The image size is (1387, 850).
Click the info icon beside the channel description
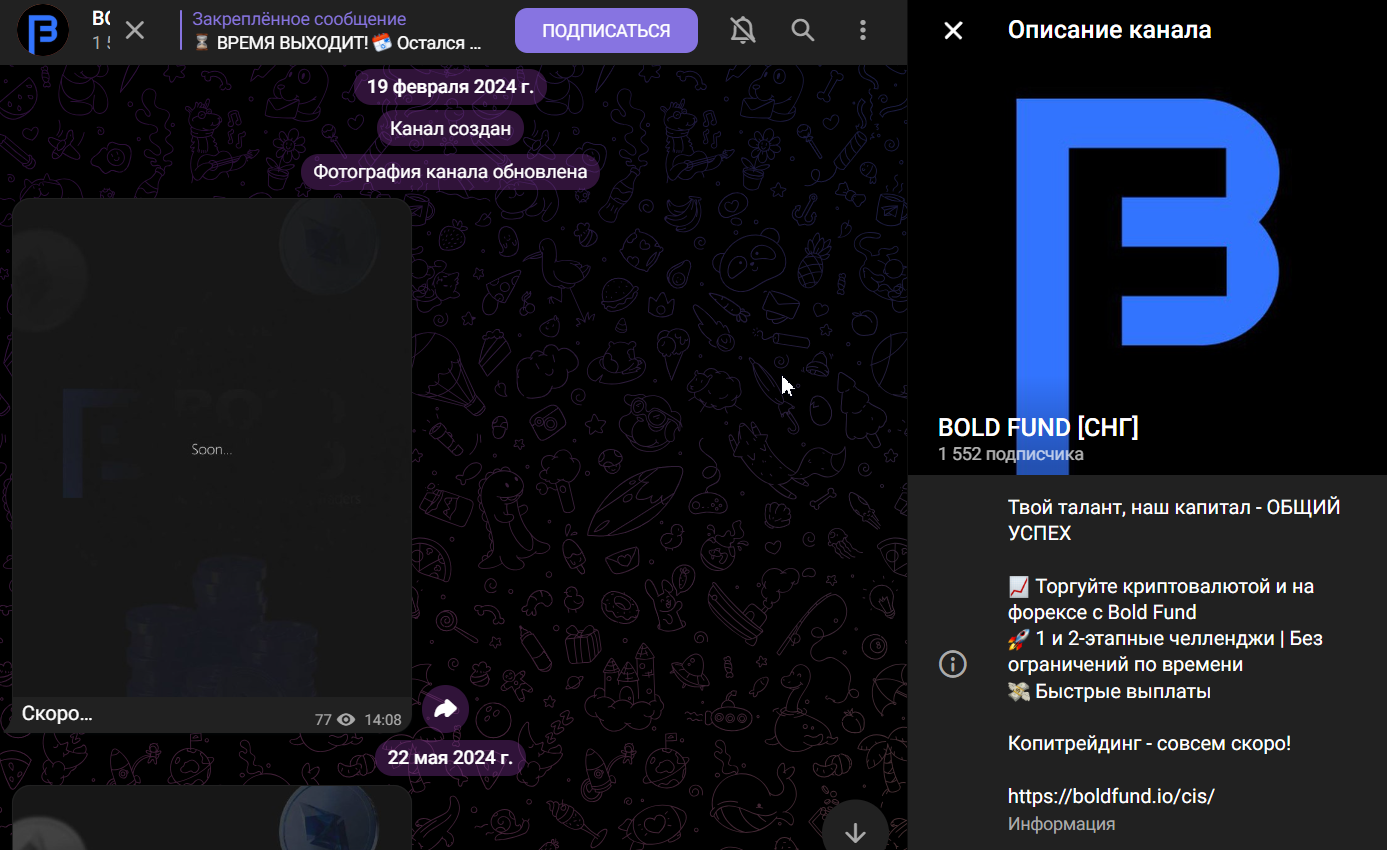point(953,664)
